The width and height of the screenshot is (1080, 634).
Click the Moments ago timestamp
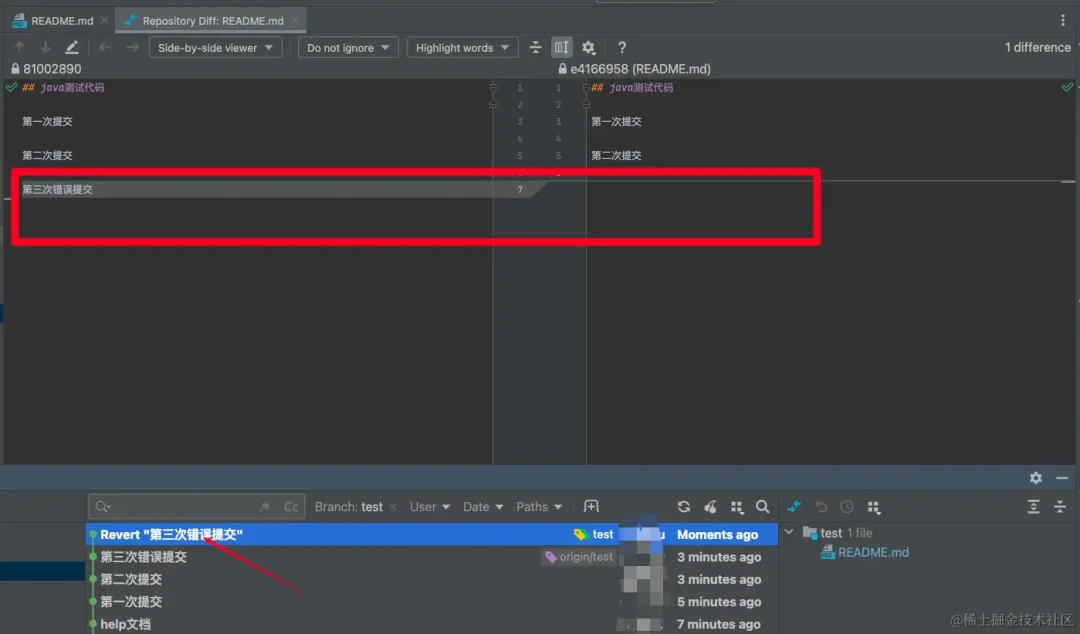click(717, 535)
